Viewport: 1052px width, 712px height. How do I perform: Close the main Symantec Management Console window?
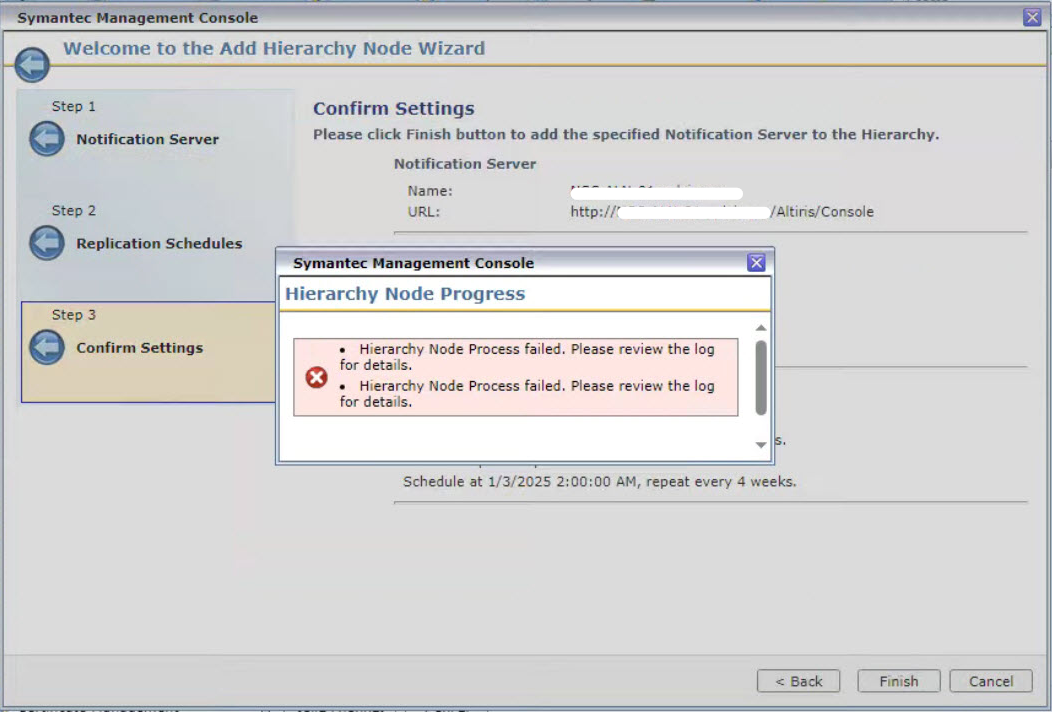(1032, 17)
